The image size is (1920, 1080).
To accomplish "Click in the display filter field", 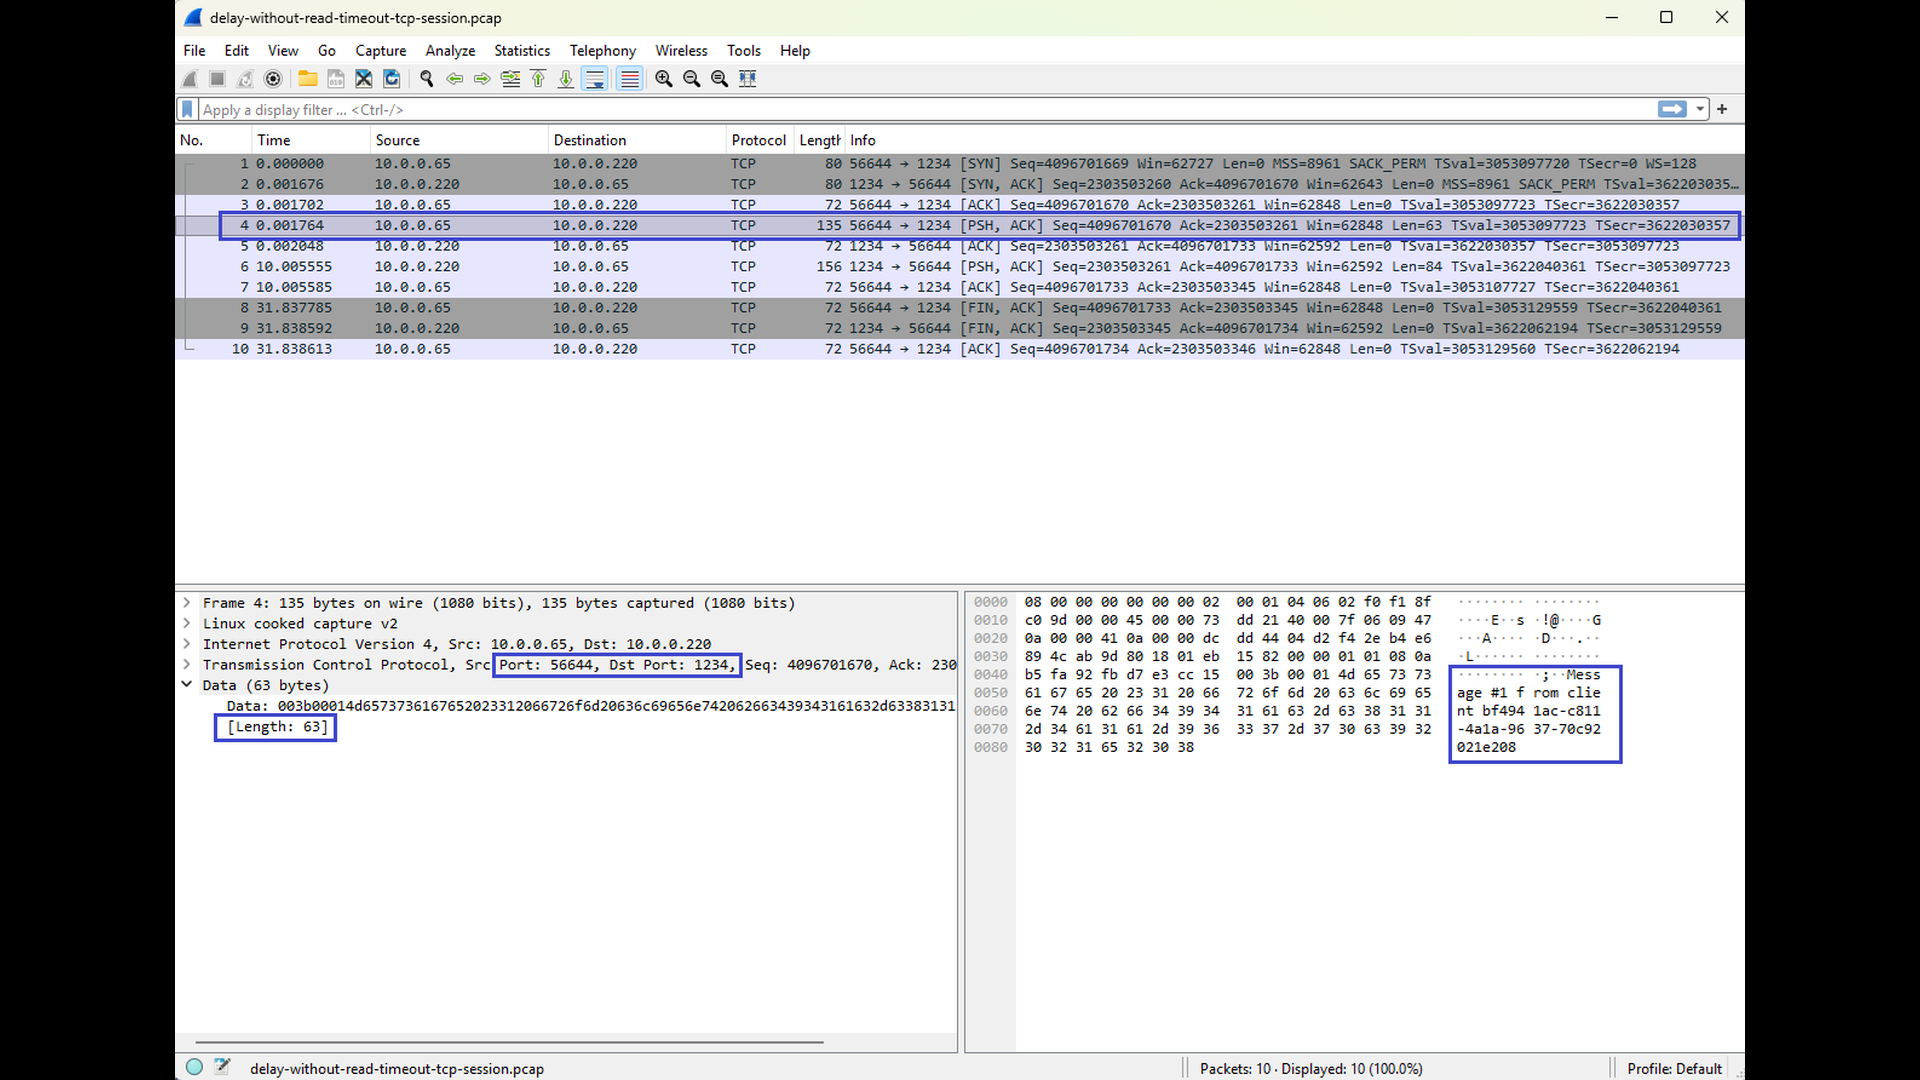I will click(x=900, y=110).
